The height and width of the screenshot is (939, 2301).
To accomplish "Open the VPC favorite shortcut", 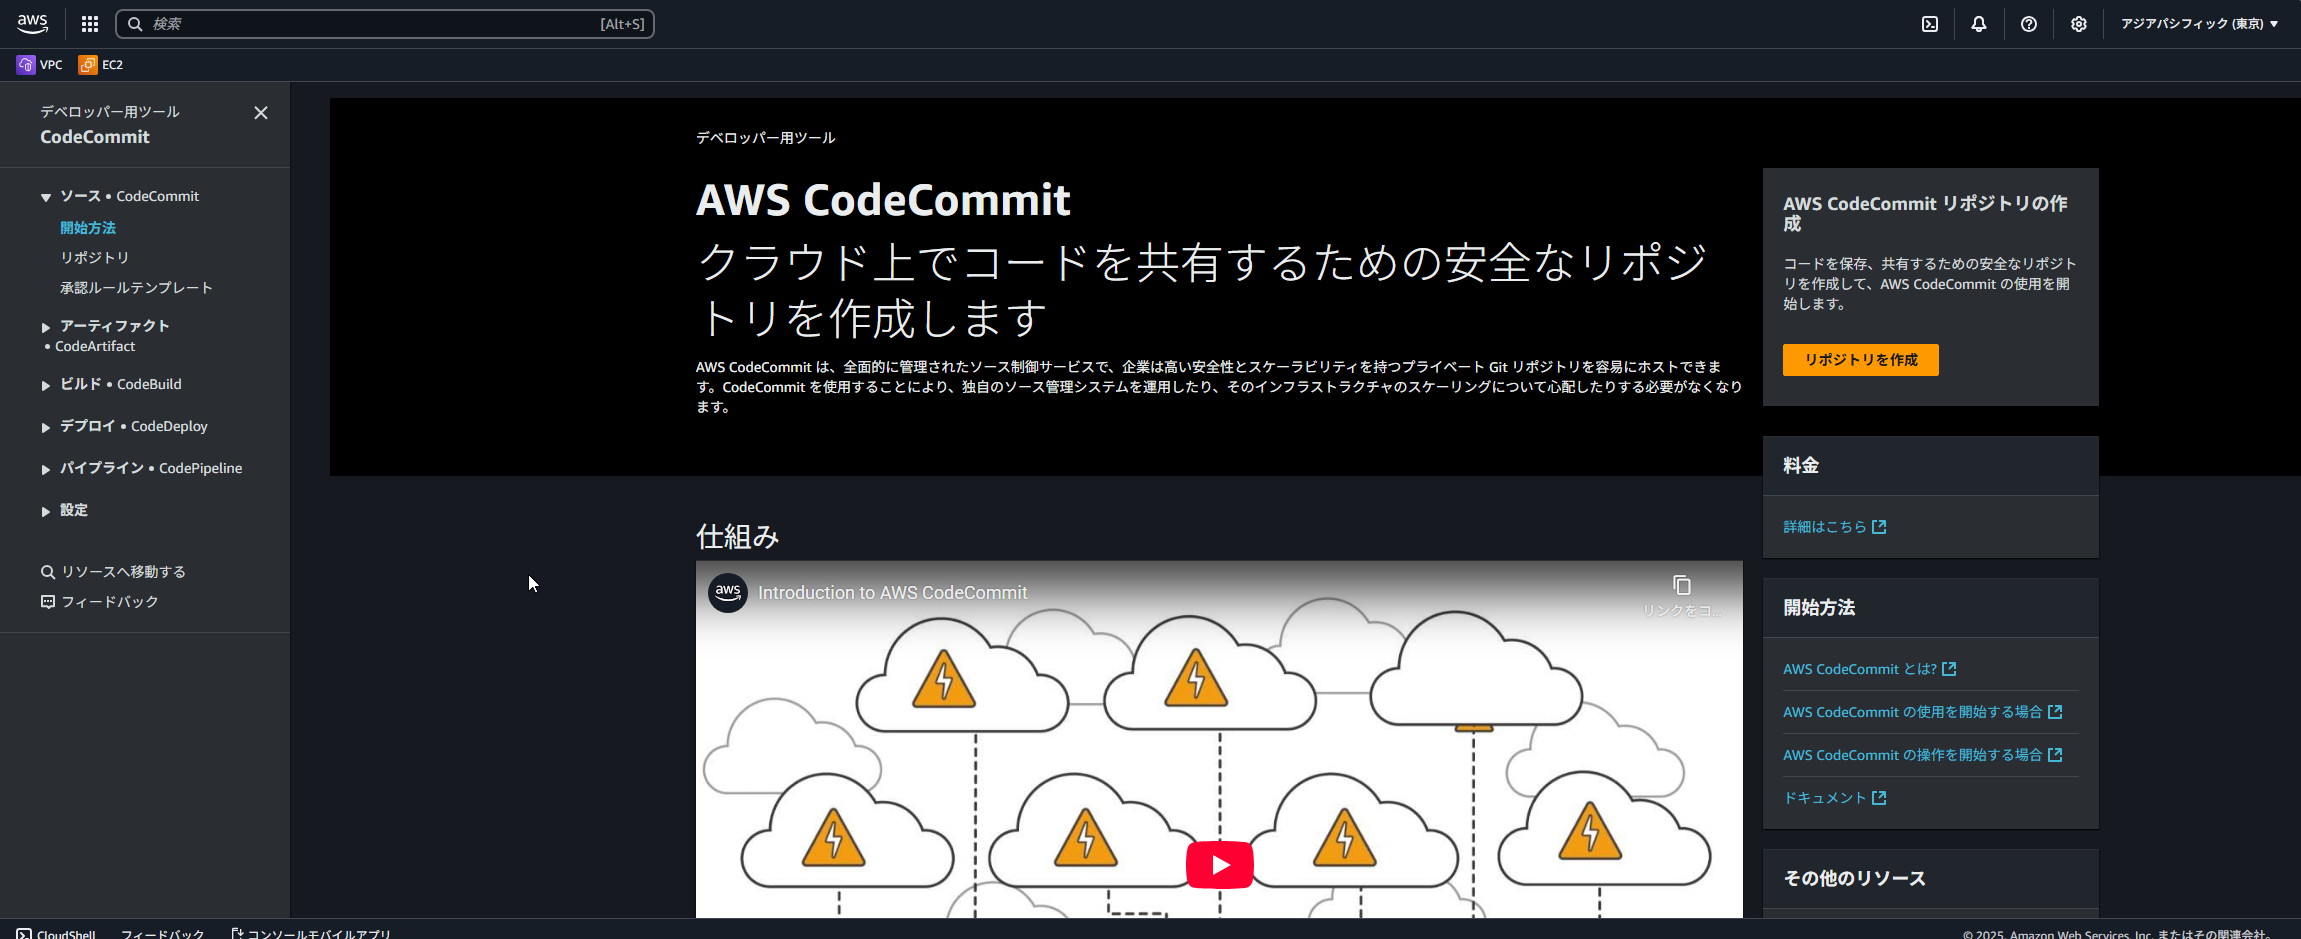I will (x=40, y=64).
